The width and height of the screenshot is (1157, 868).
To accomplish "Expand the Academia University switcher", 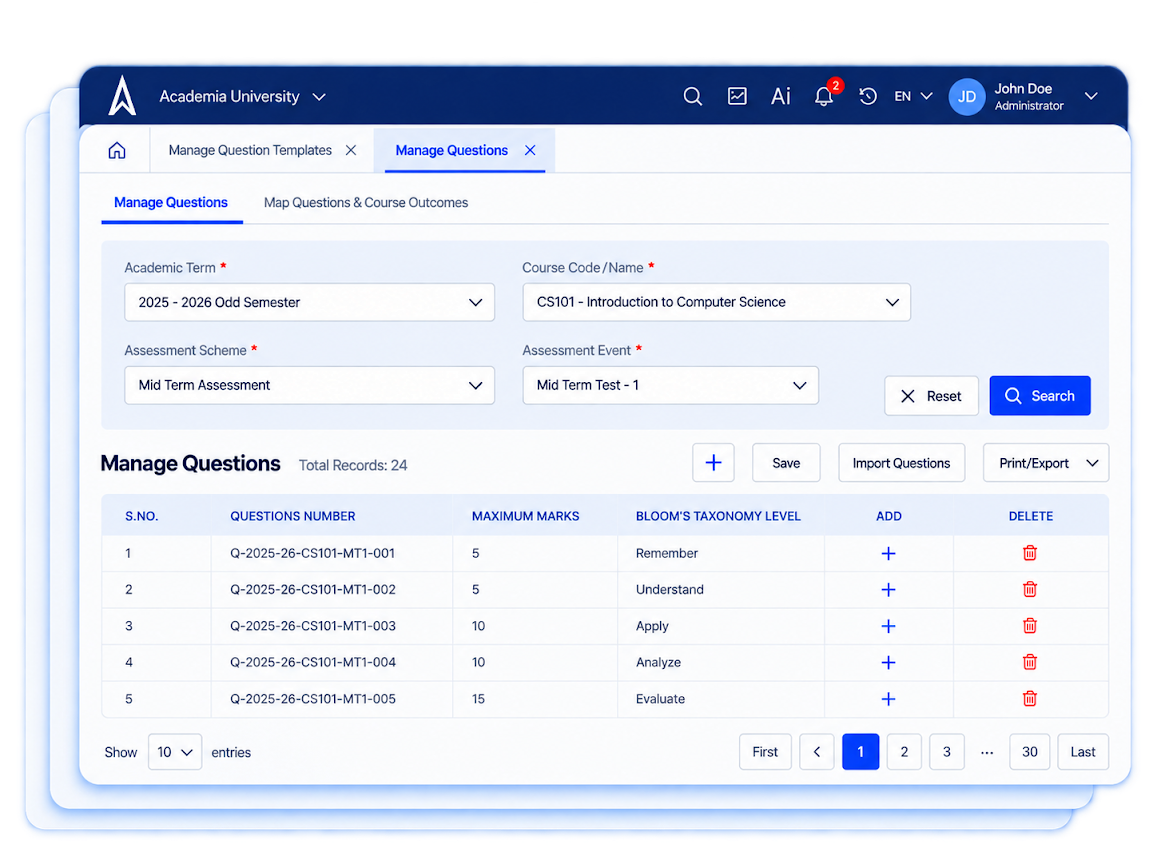I will tap(319, 97).
